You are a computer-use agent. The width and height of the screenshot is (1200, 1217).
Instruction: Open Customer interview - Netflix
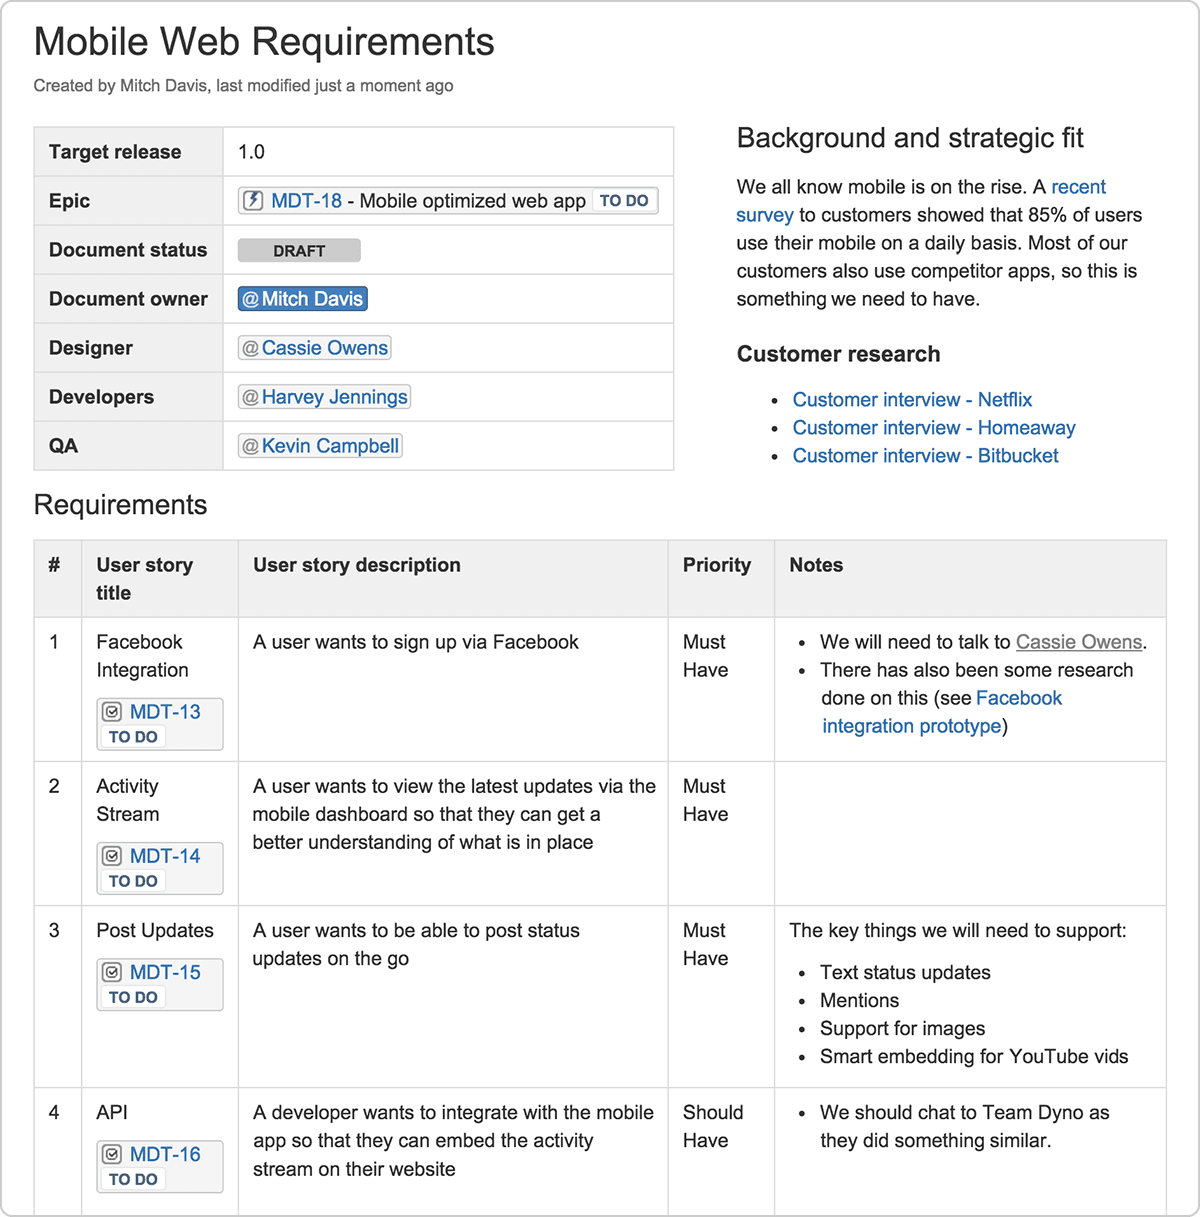pos(912,399)
